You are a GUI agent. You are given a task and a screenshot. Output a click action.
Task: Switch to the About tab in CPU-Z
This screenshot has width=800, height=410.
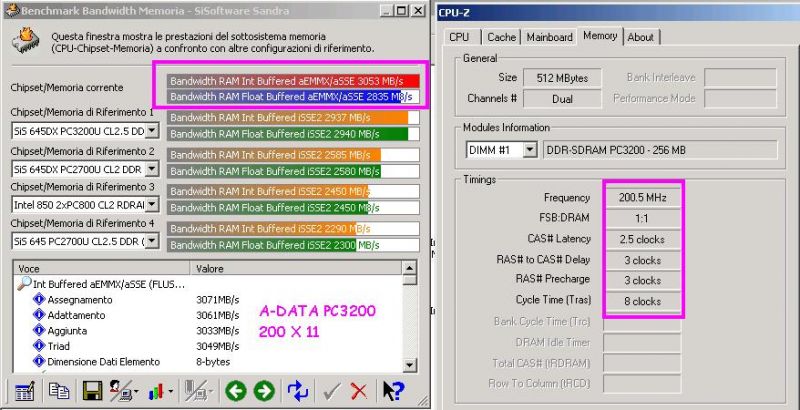[x=641, y=37]
